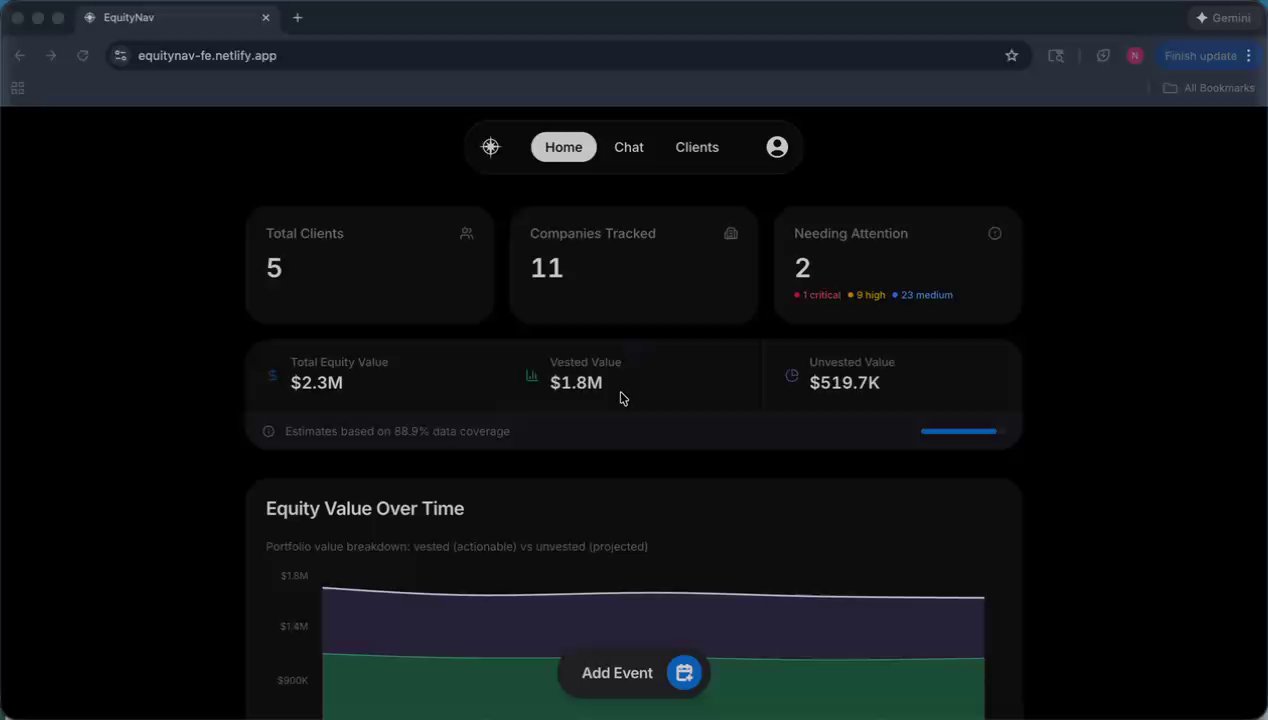Click the people icon on Total Clients card
Image resolution: width=1268 pixels, height=720 pixels.
pos(467,233)
